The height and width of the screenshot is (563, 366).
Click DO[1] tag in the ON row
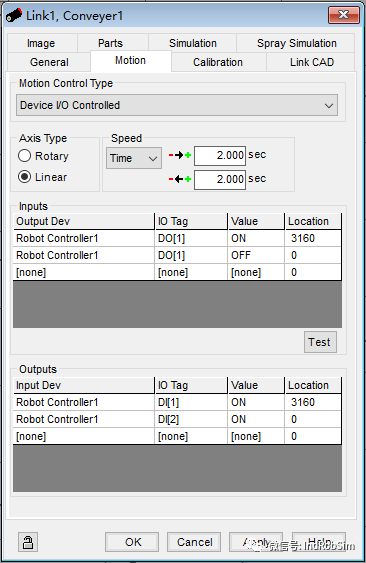(x=191, y=238)
